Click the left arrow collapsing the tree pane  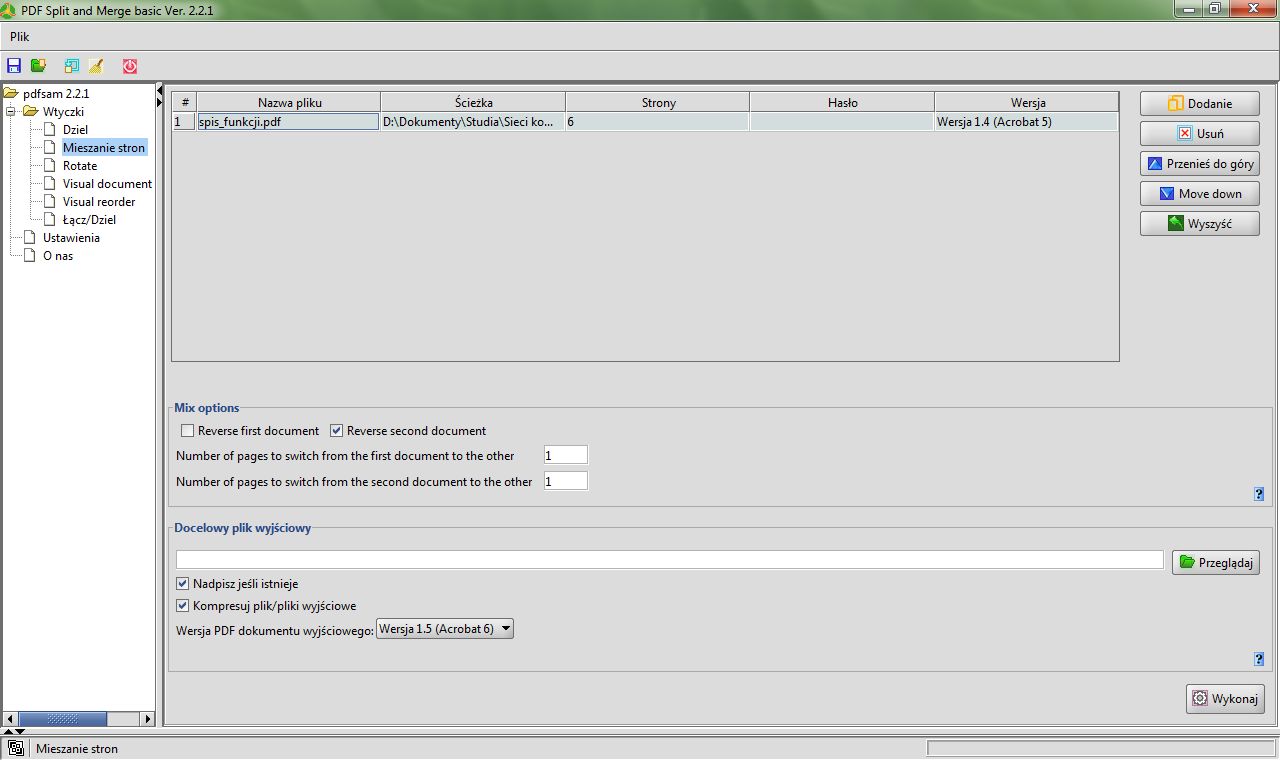point(160,90)
